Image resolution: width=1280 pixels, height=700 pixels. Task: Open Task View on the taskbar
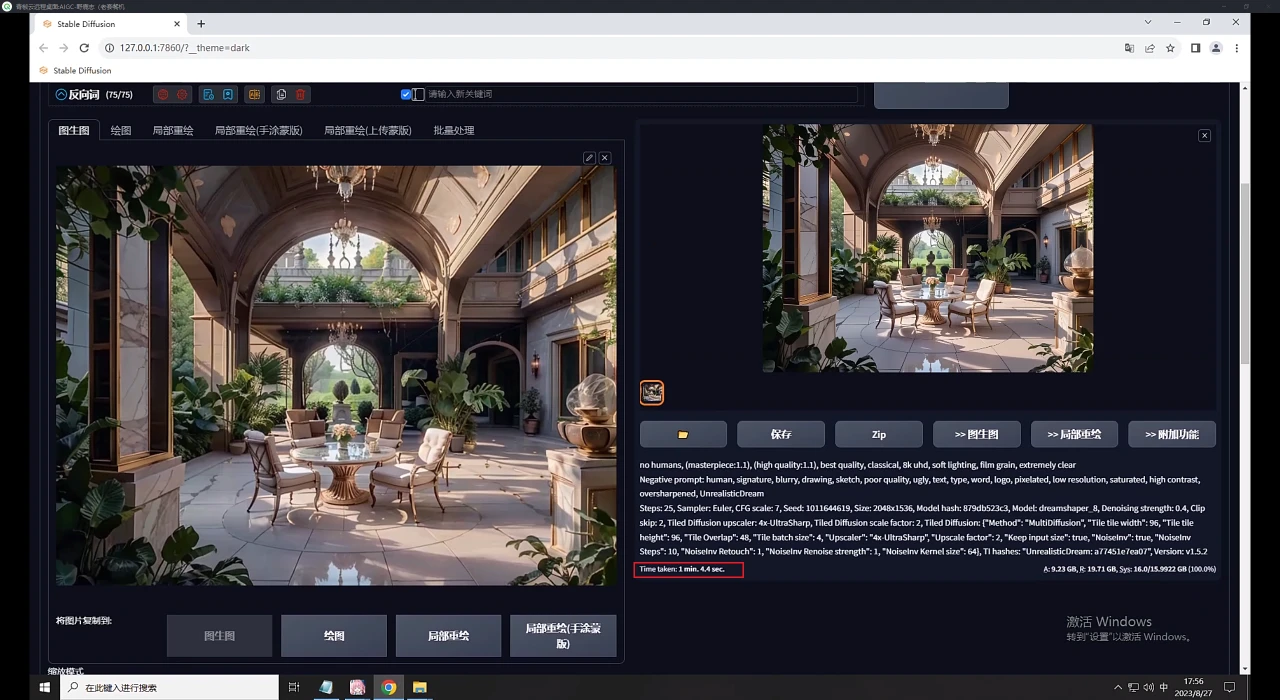pyautogui.click(x=294, y=687)
